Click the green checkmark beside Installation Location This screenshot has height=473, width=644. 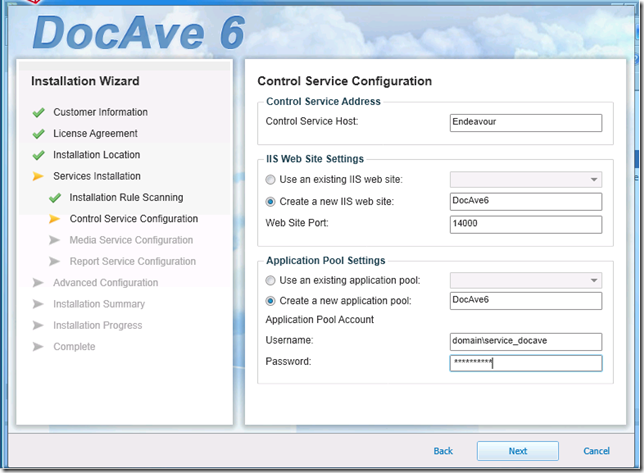pos(39,155)
